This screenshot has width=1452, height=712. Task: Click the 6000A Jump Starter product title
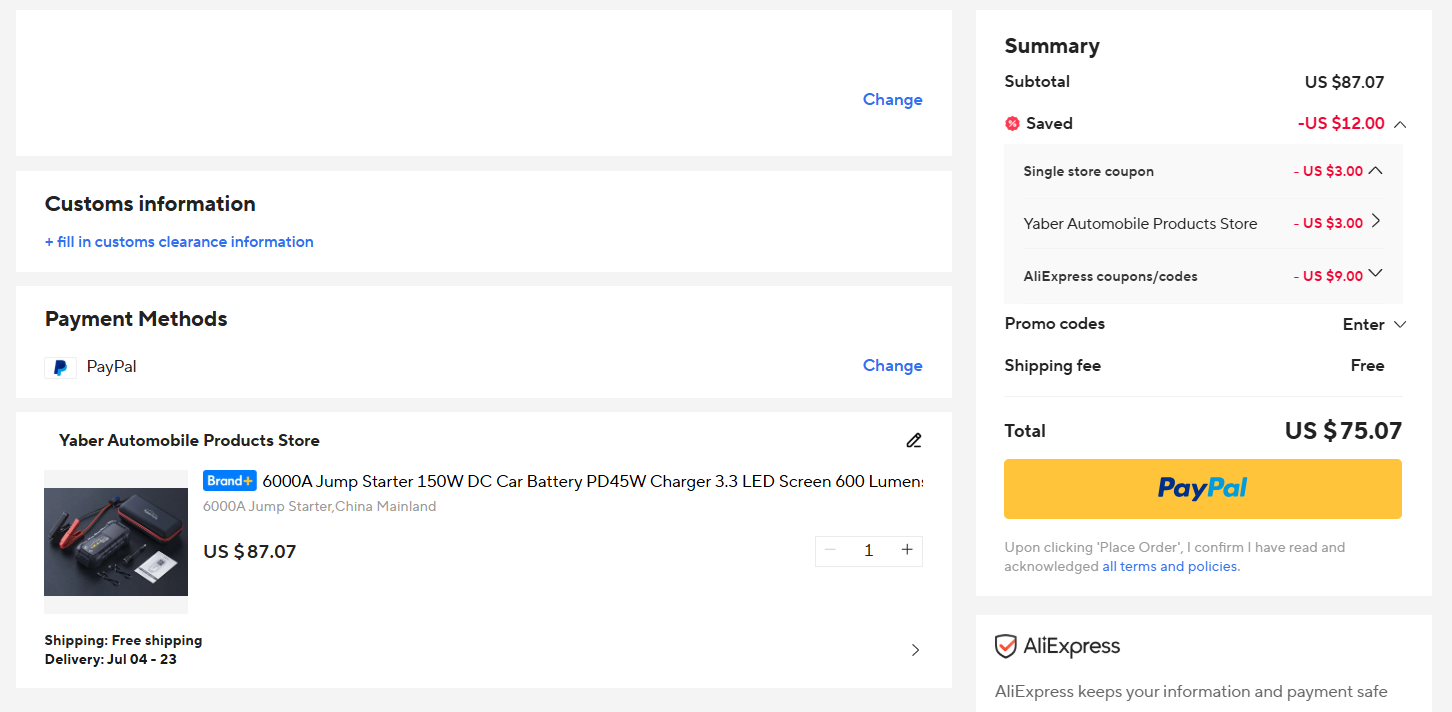[592, 481]
